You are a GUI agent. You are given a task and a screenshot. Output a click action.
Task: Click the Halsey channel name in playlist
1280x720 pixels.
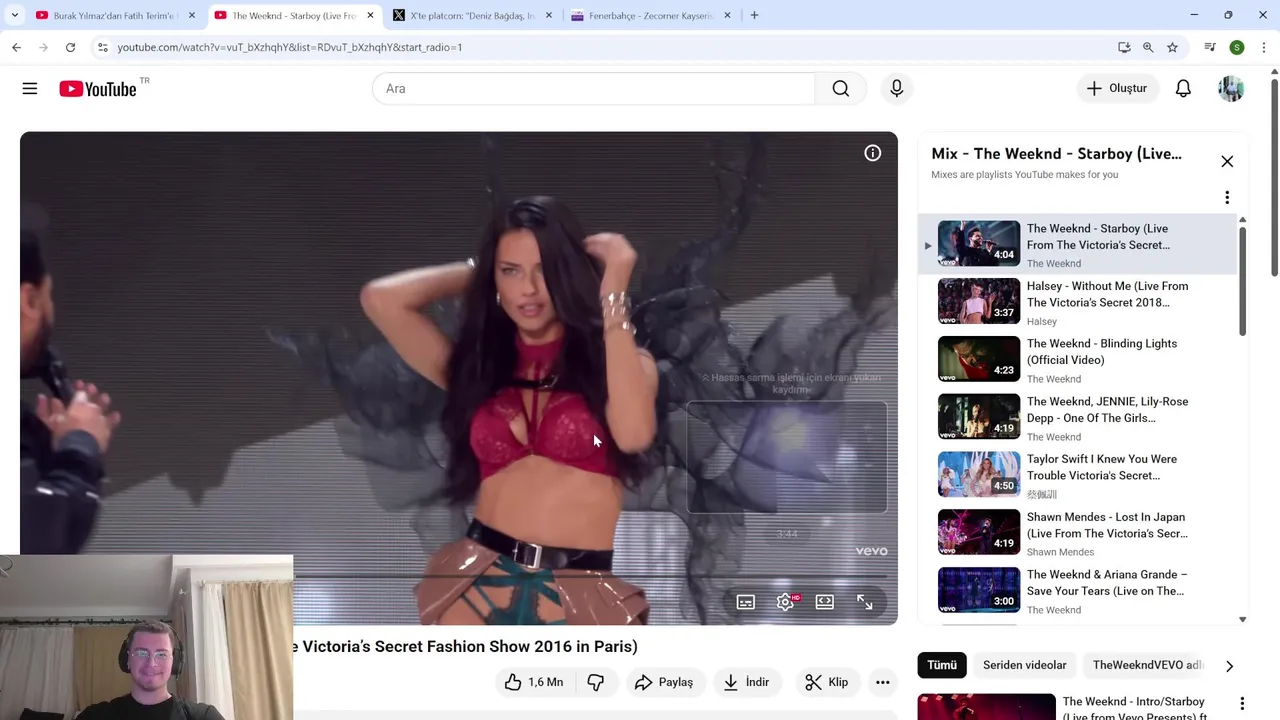(x=1041, y=321)
